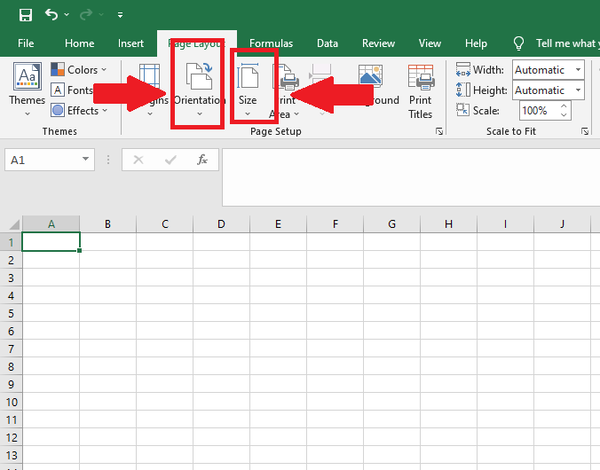Switch to the Insert tab
The image size is (600, 470).
(130, 43)
